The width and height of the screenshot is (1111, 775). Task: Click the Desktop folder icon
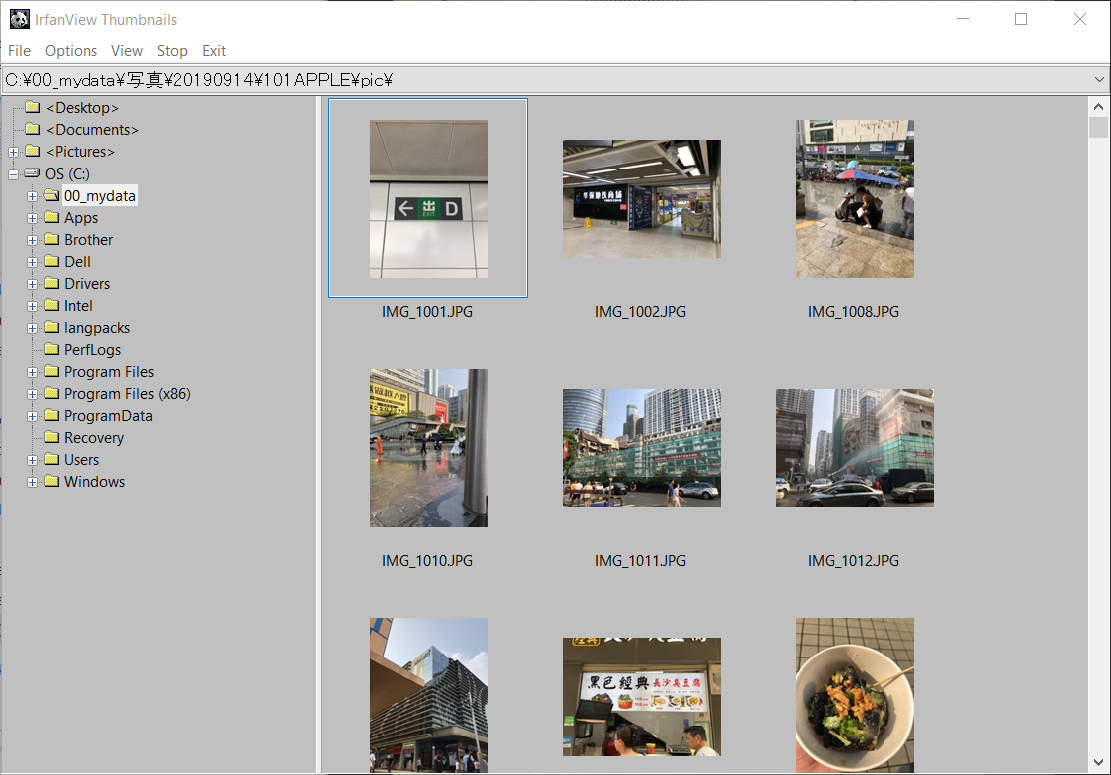point(33,107)
